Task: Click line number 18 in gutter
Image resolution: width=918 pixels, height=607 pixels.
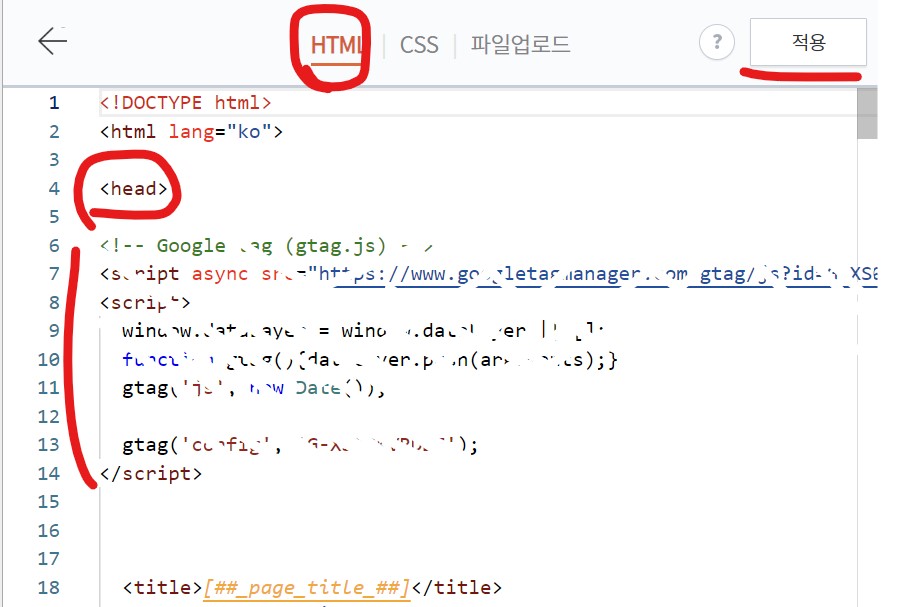Action: click(49, 588)
